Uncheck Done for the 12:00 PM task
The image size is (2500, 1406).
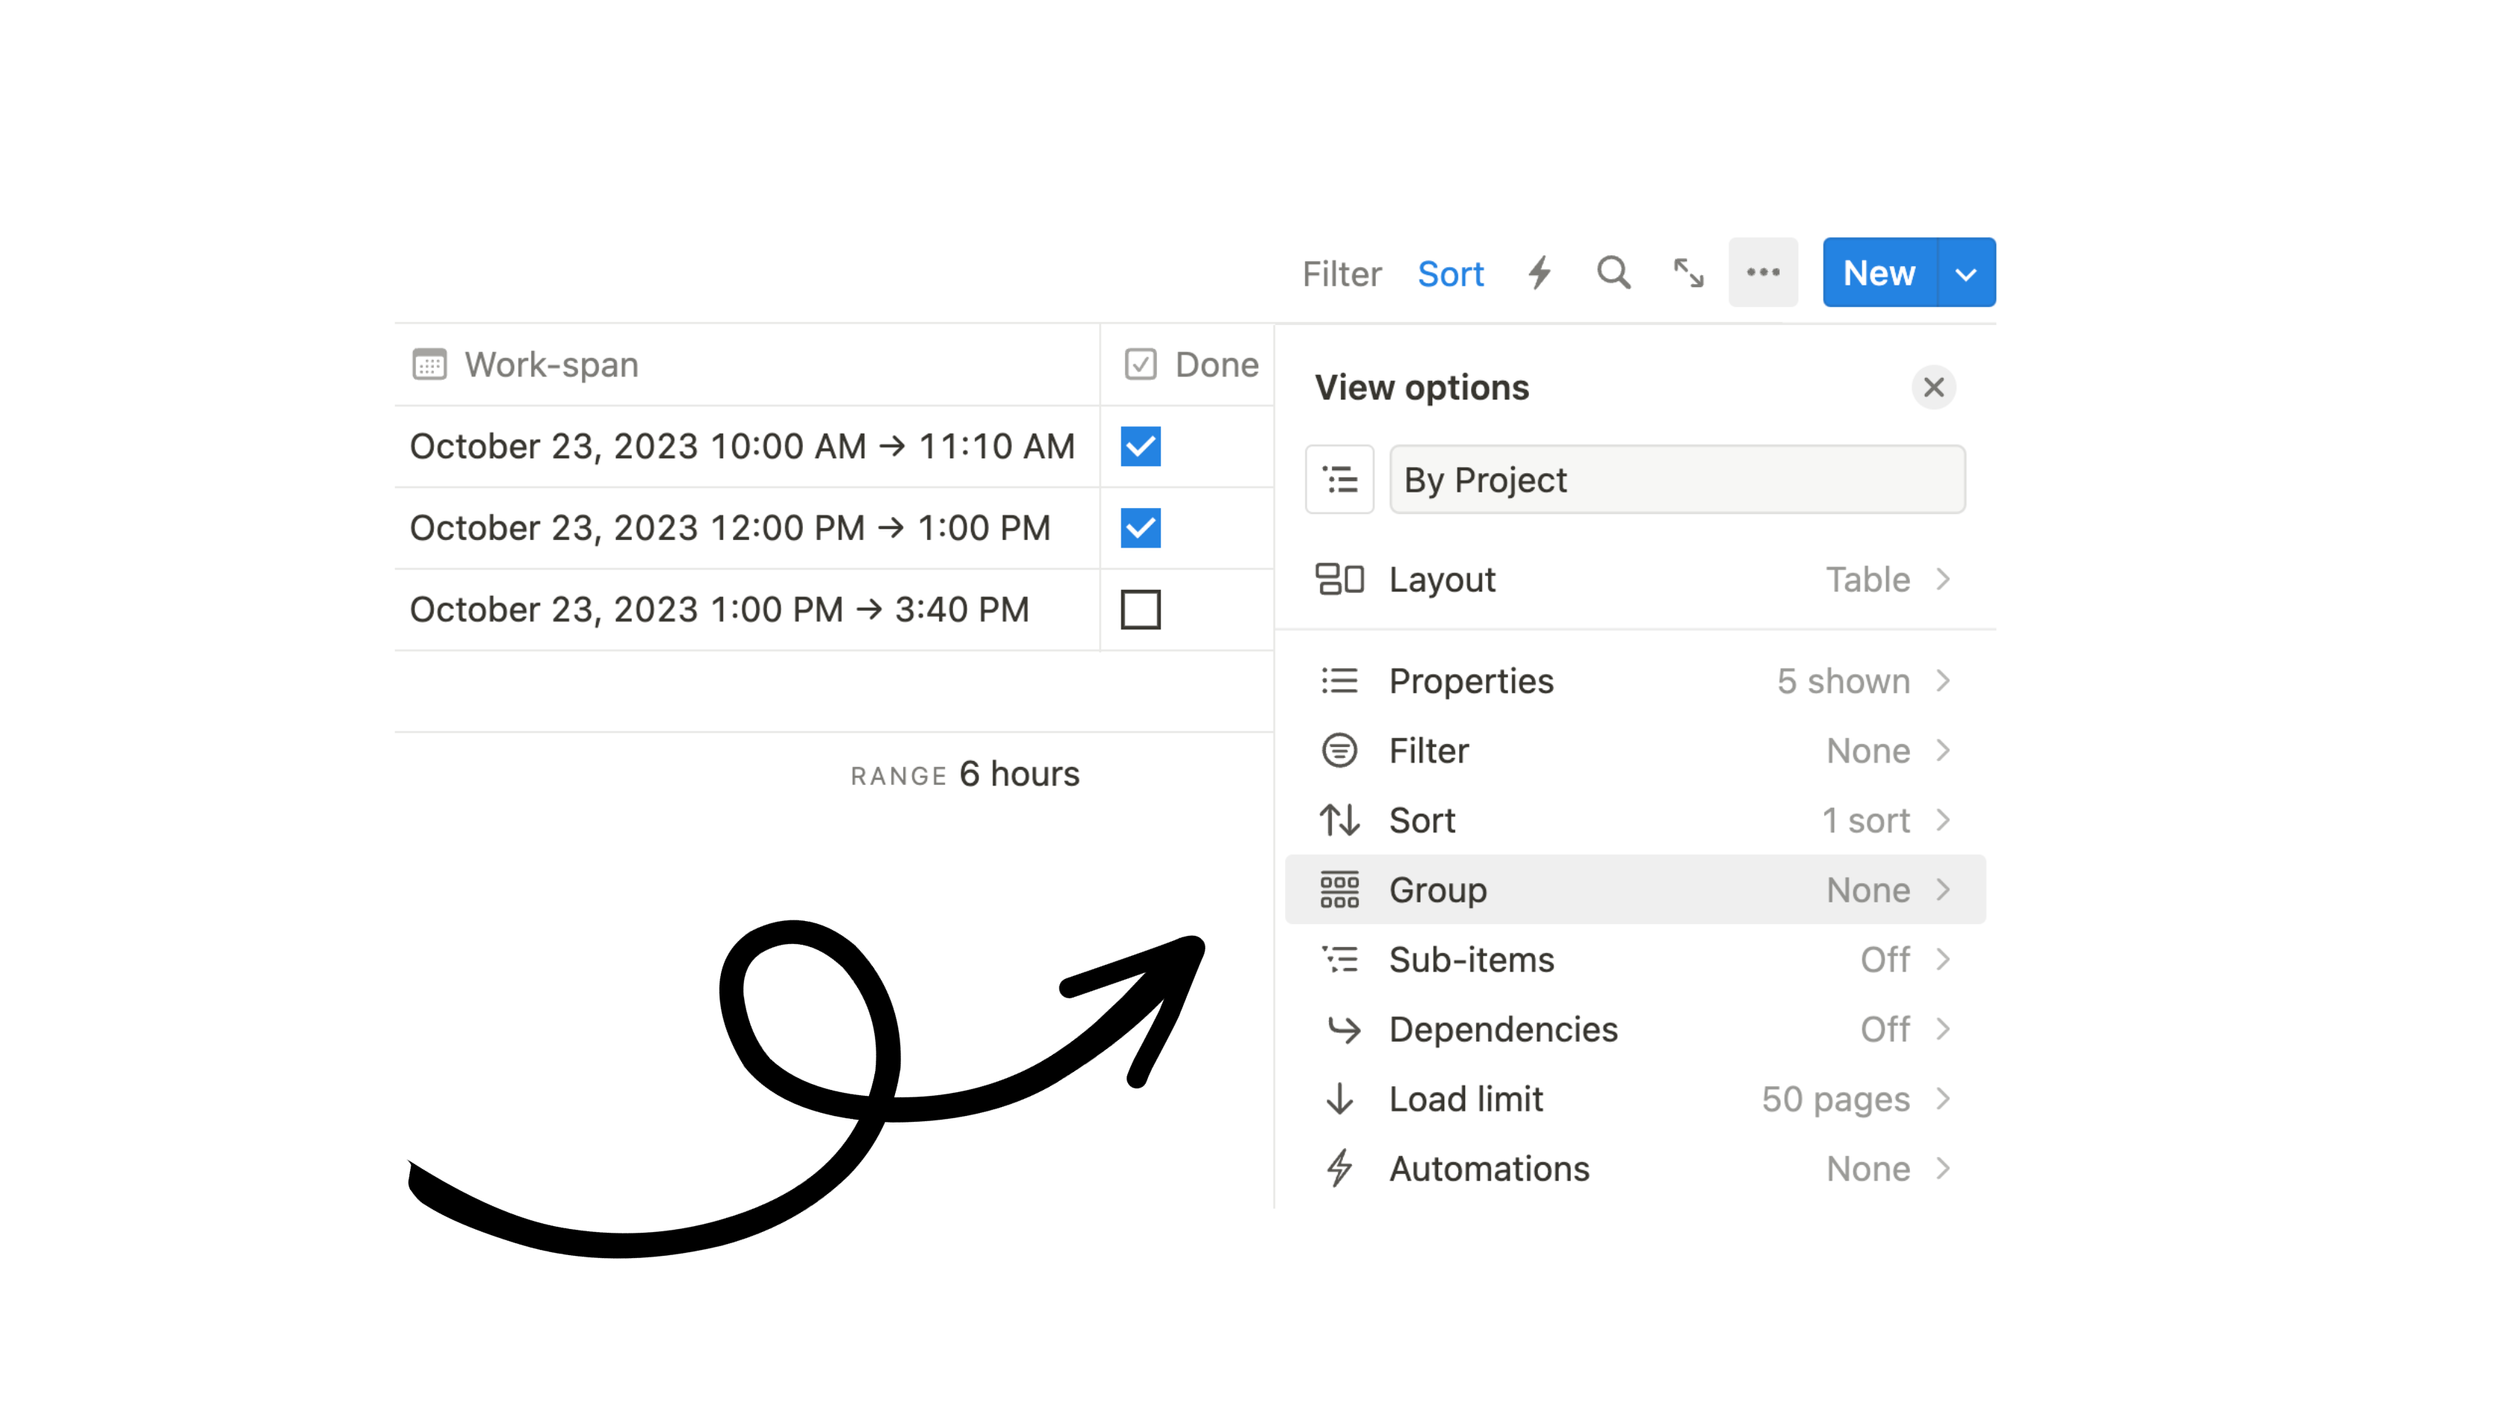(x=1139, y=528)
